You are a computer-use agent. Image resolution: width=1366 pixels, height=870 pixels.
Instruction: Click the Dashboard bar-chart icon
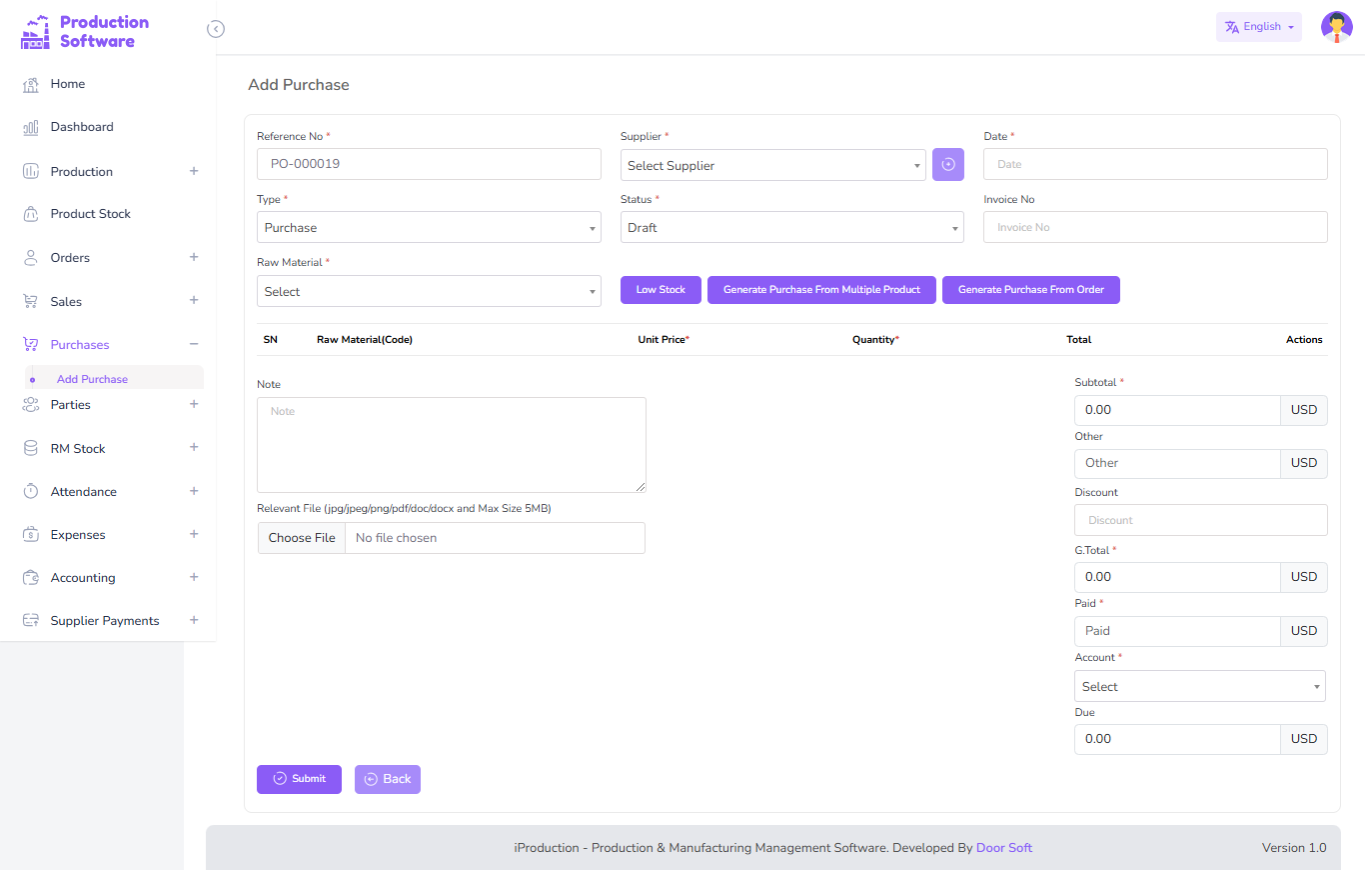tap(31, 128)
